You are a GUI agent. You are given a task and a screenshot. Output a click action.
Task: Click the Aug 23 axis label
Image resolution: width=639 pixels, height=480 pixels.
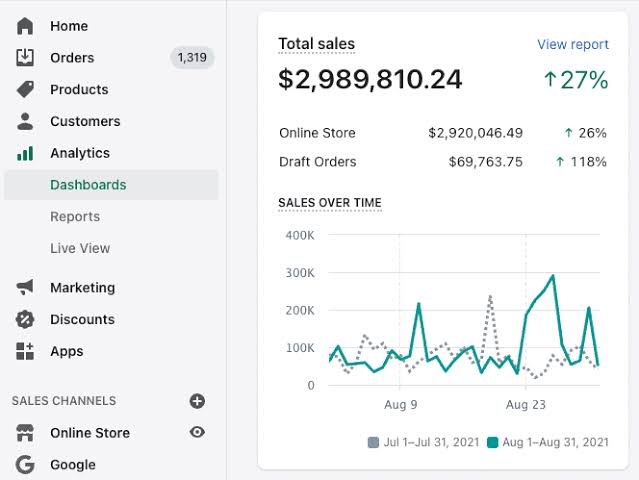[526, 405]
